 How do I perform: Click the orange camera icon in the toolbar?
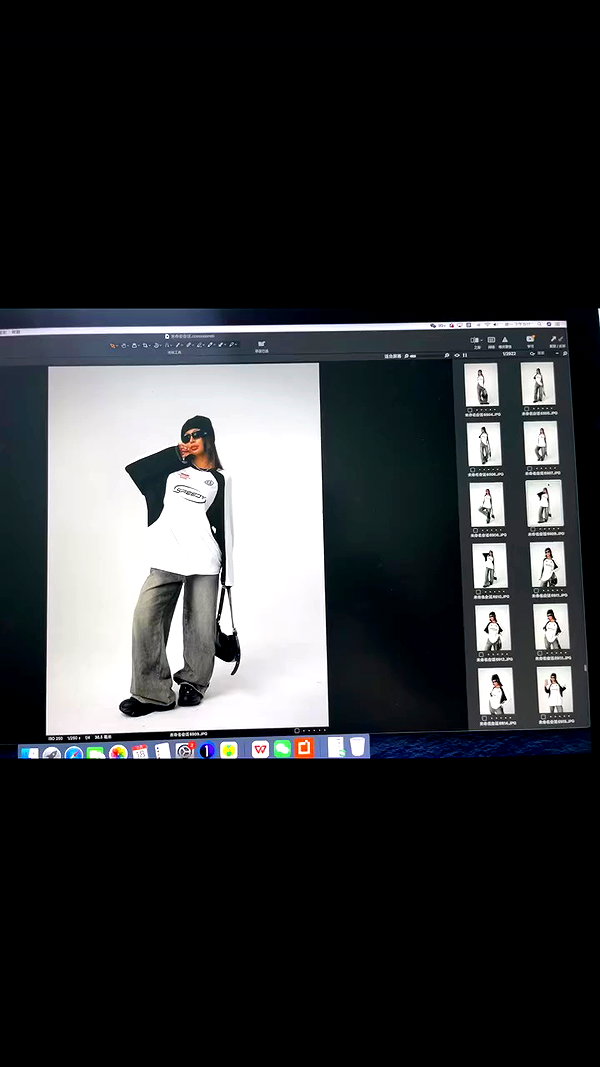pyautogui.click(x=530, y=339)
